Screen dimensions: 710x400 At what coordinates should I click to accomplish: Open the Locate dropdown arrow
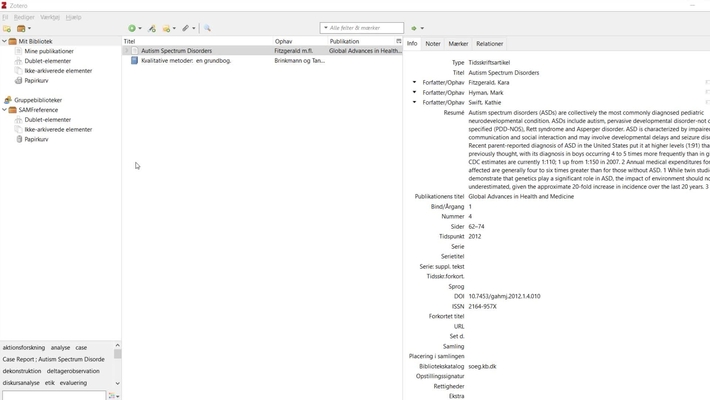pyautogui.click(x=422, y=28)
